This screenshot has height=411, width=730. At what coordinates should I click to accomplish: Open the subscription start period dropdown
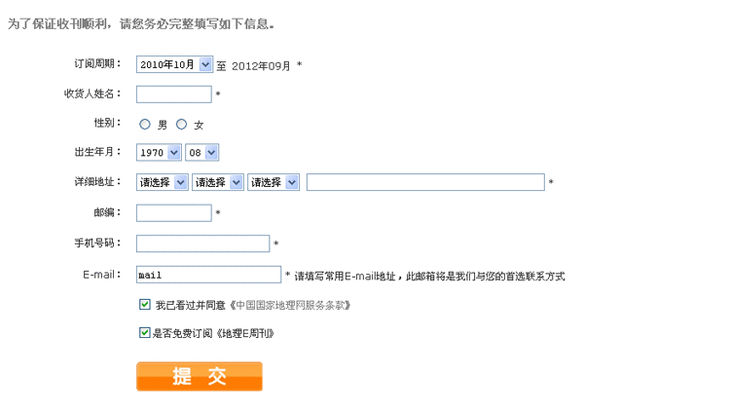point(175,65)
